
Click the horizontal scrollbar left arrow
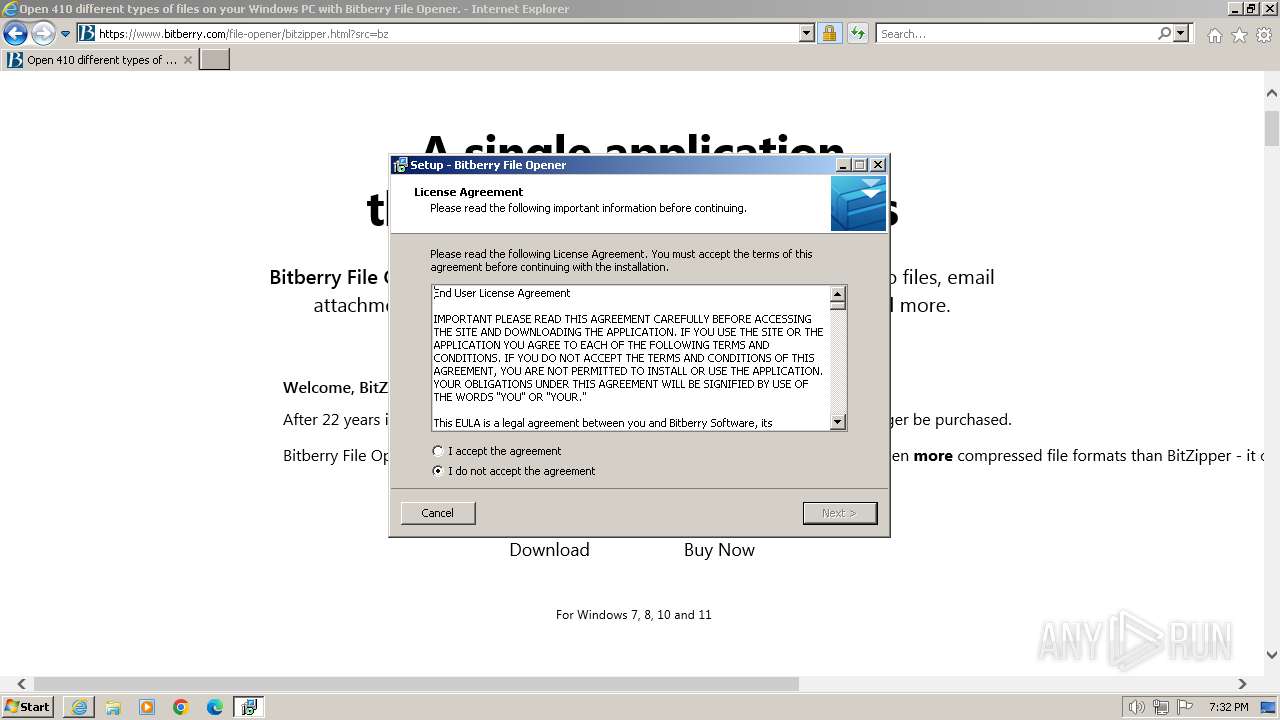click(22, 684)
